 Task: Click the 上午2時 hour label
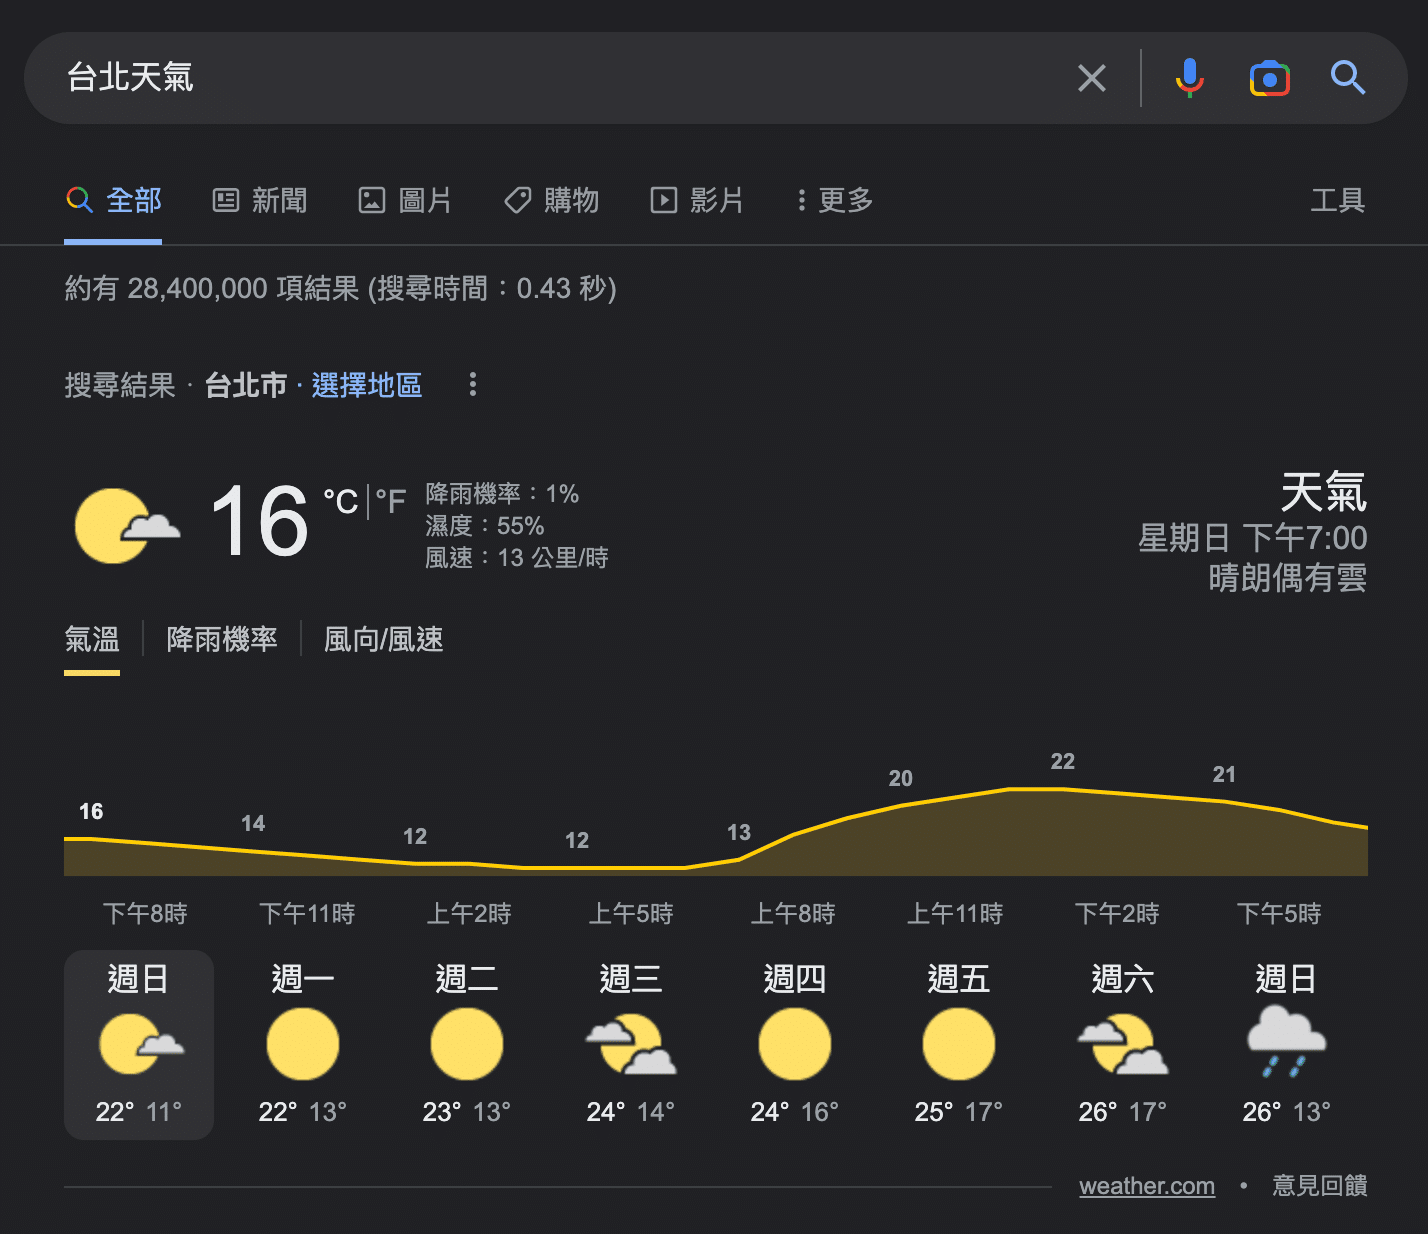click(x=469, y=914)
